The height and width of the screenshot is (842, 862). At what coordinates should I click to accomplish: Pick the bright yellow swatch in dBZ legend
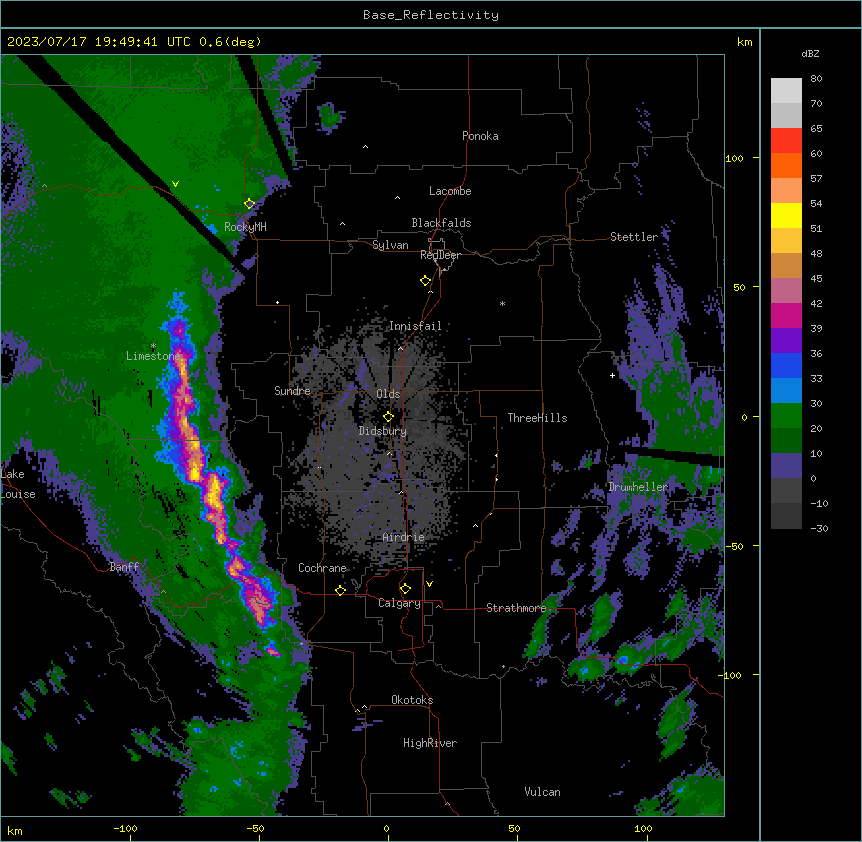[786, 215]
